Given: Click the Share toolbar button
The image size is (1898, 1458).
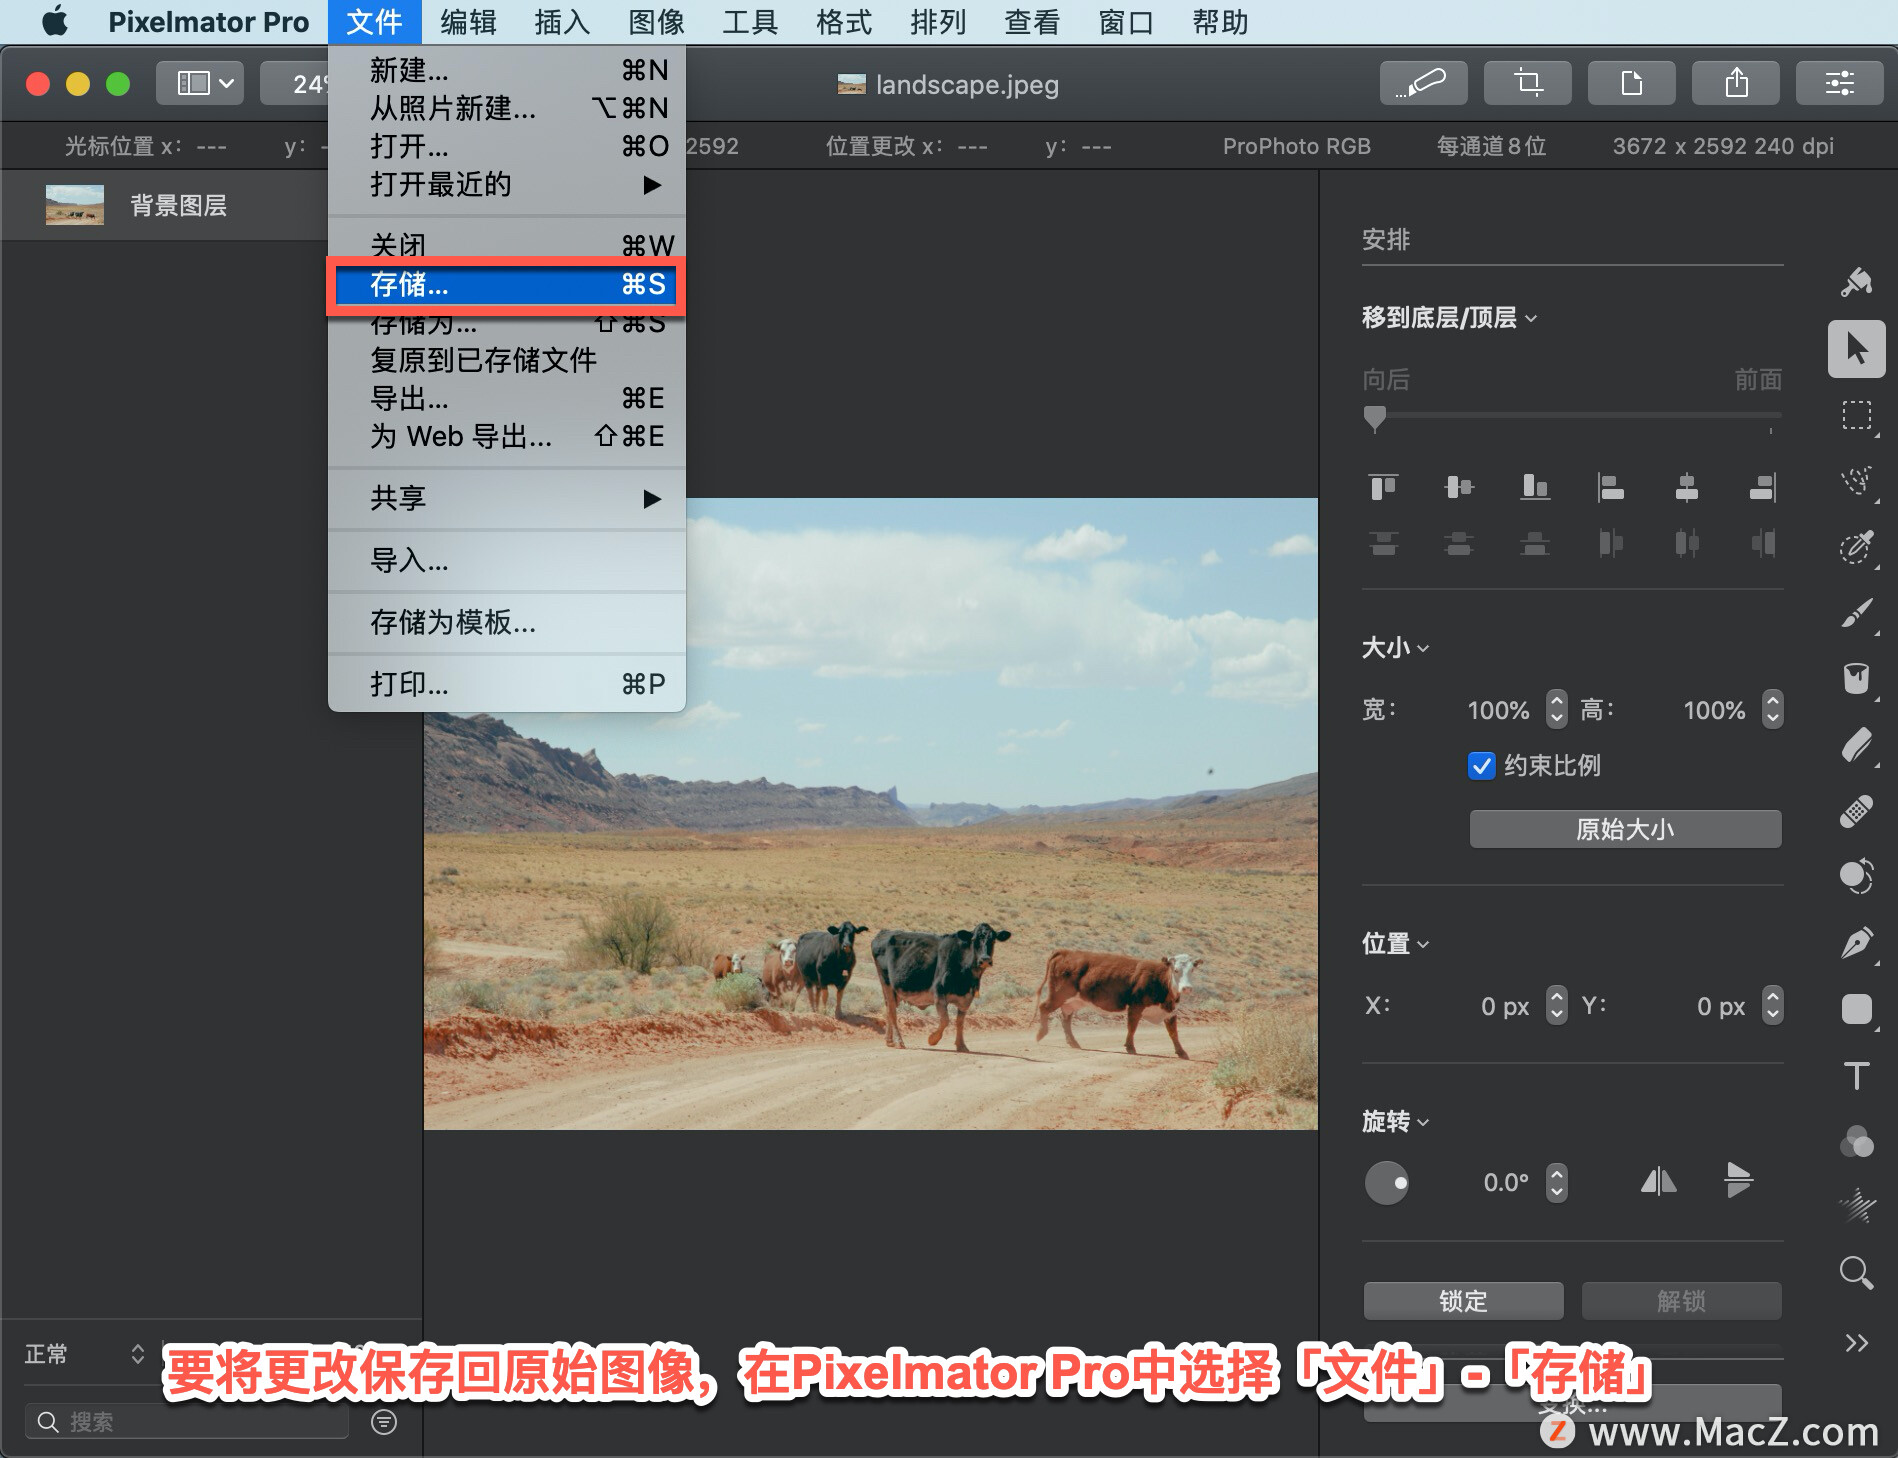Looking at the screenshot, I should [x=1736, y=83].
